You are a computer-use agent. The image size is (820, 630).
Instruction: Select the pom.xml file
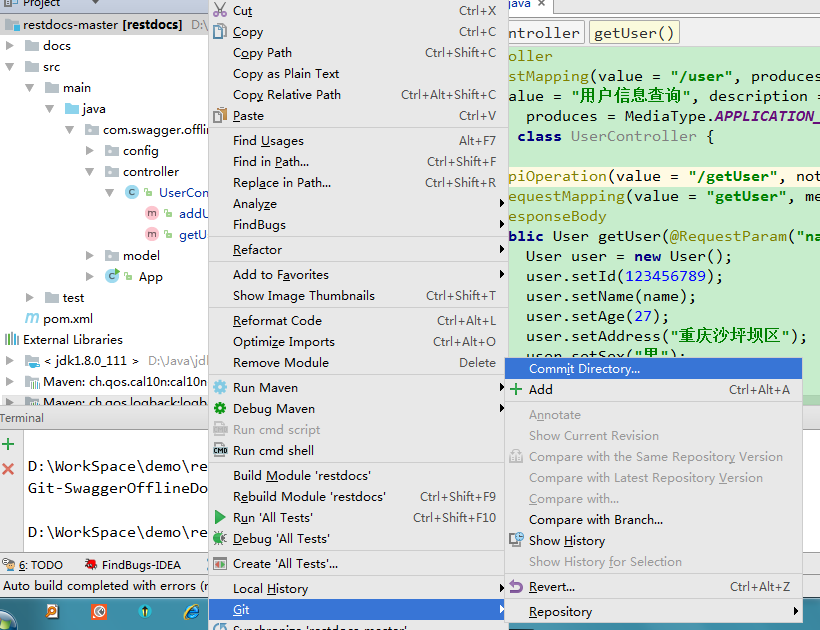point(67,318)
